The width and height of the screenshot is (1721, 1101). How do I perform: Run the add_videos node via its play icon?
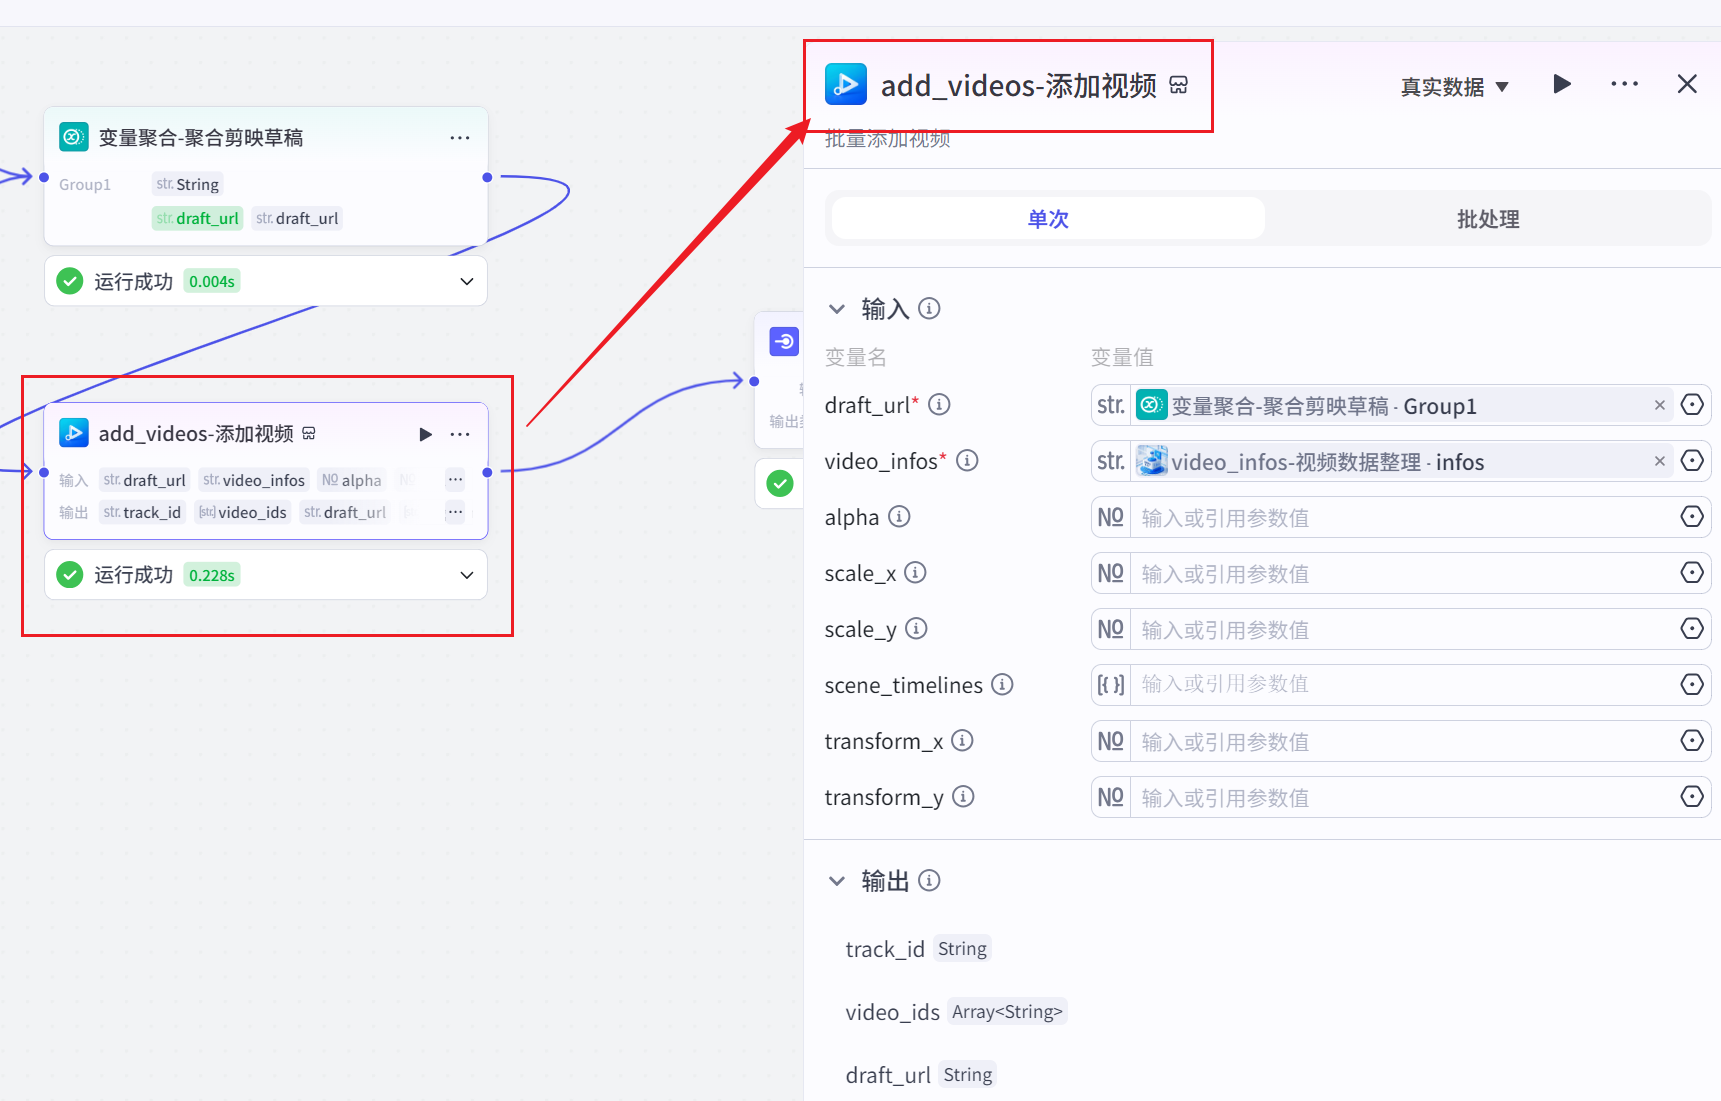pos(425,434)
